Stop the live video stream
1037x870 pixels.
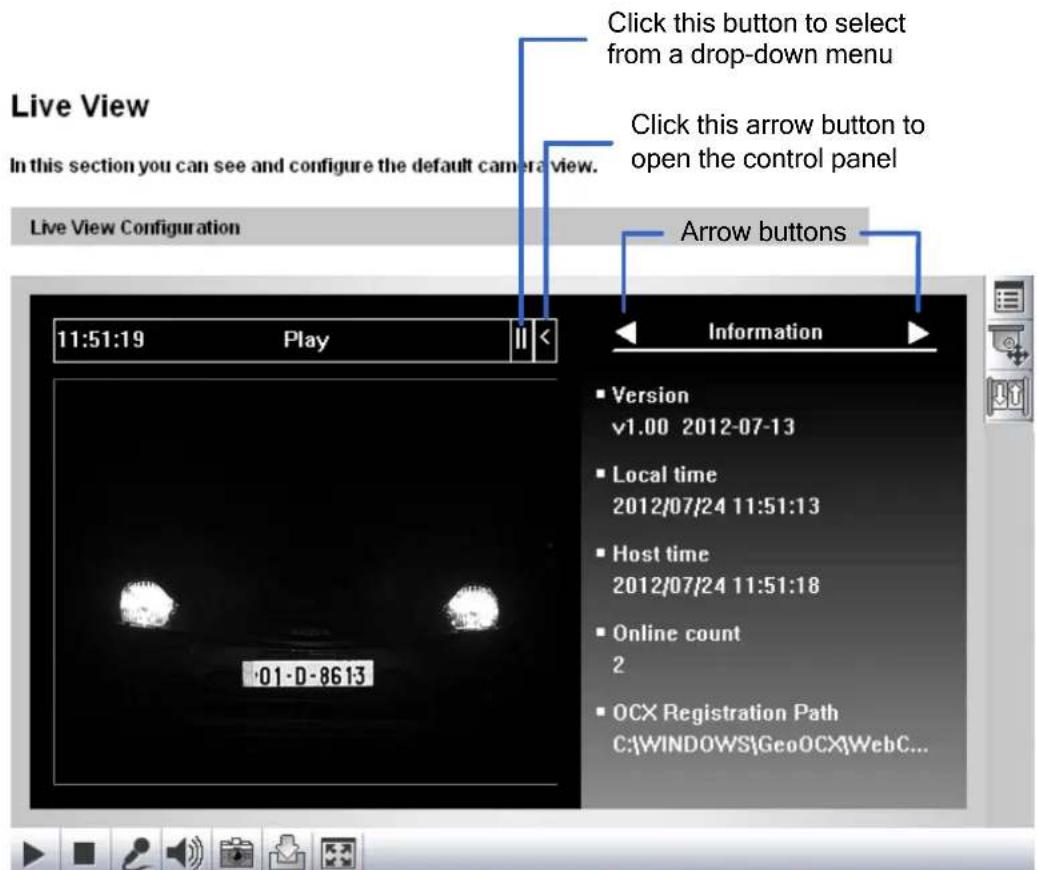click(84, 853)
